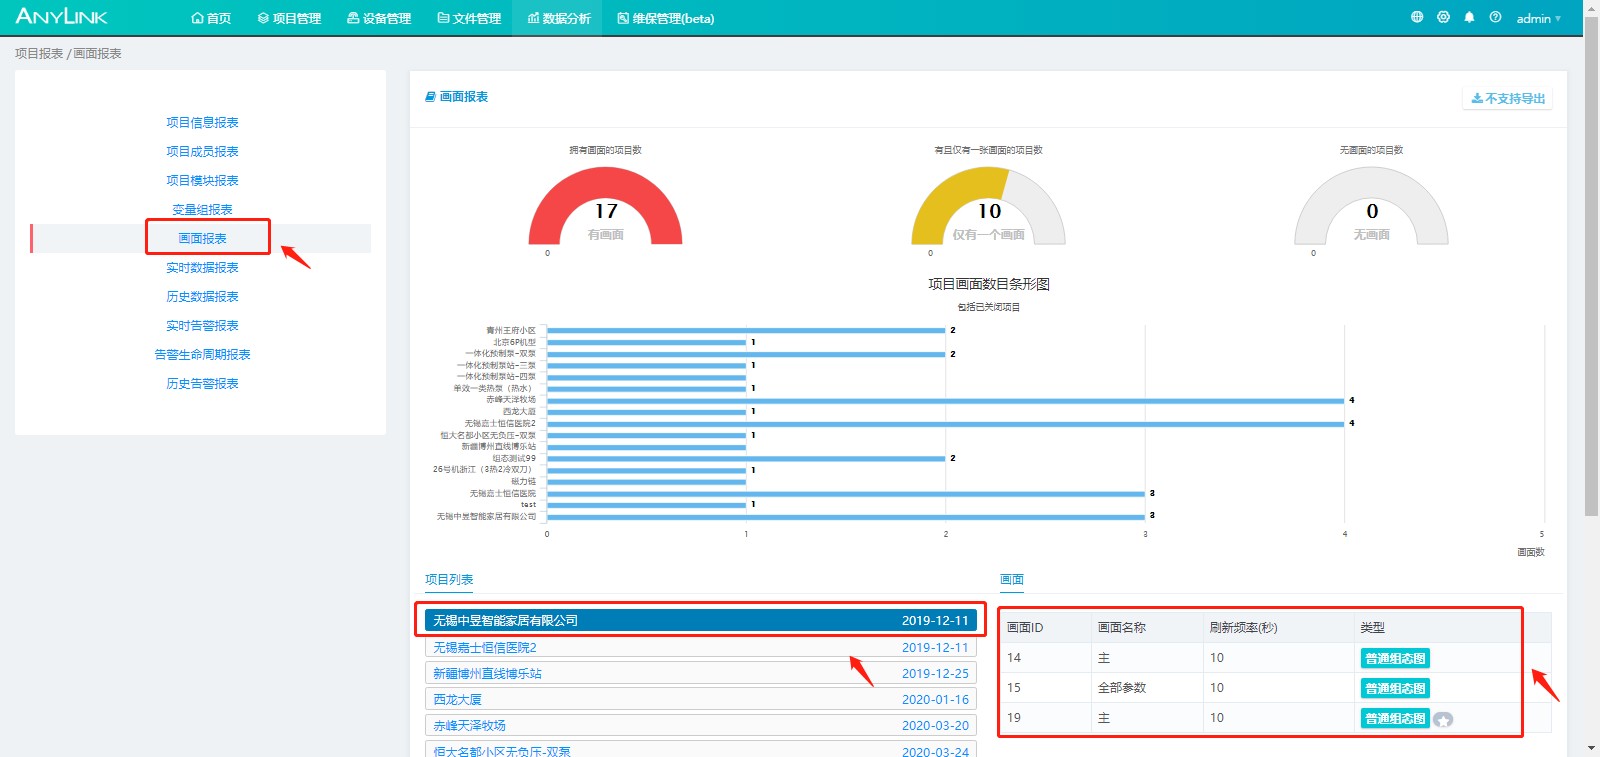Open 实时告警报表 in the sidebar
The width and height of the screenshot is (1600, 757).
202,325
